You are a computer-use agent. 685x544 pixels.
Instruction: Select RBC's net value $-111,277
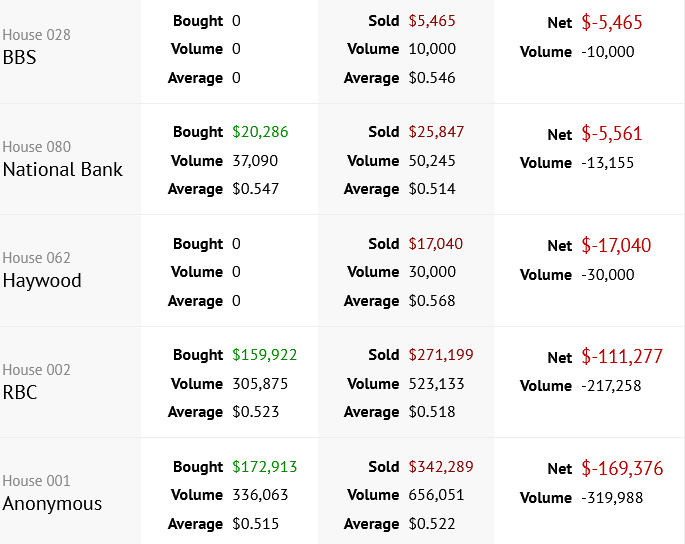[621, 357]
